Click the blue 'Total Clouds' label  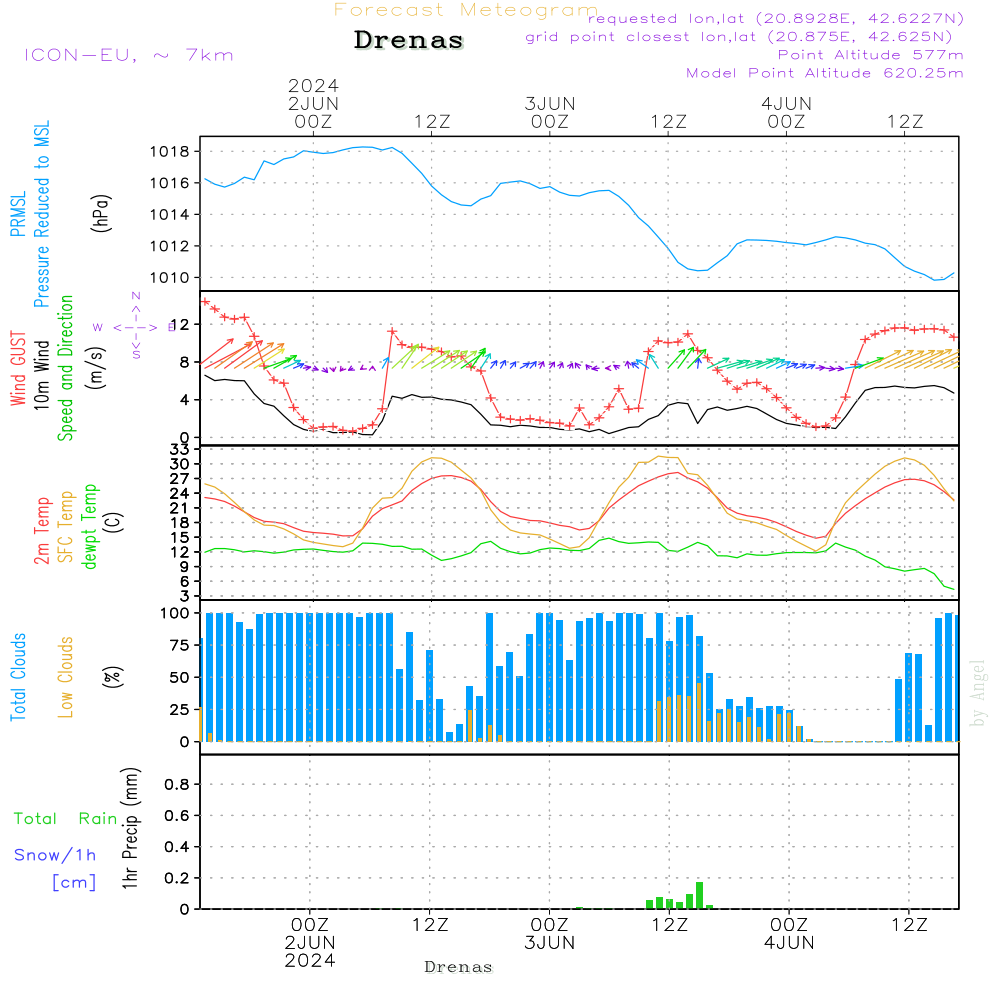18,677
